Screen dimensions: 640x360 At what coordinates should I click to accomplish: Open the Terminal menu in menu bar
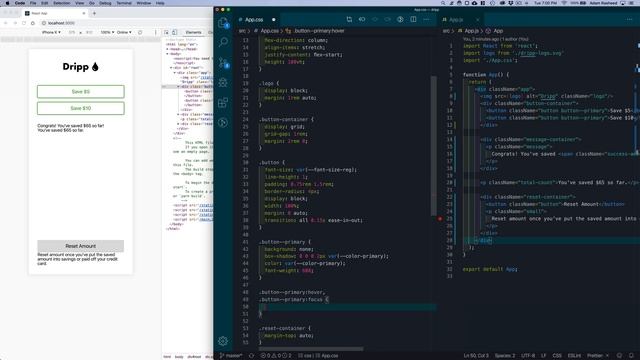tap(124, 3)
